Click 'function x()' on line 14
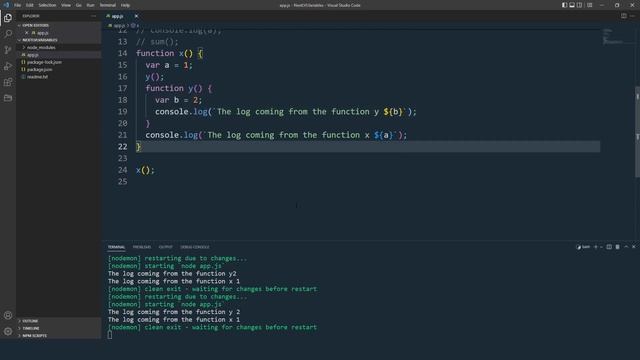The width and height of the screenshot is (640, 360). pos(164,53)
